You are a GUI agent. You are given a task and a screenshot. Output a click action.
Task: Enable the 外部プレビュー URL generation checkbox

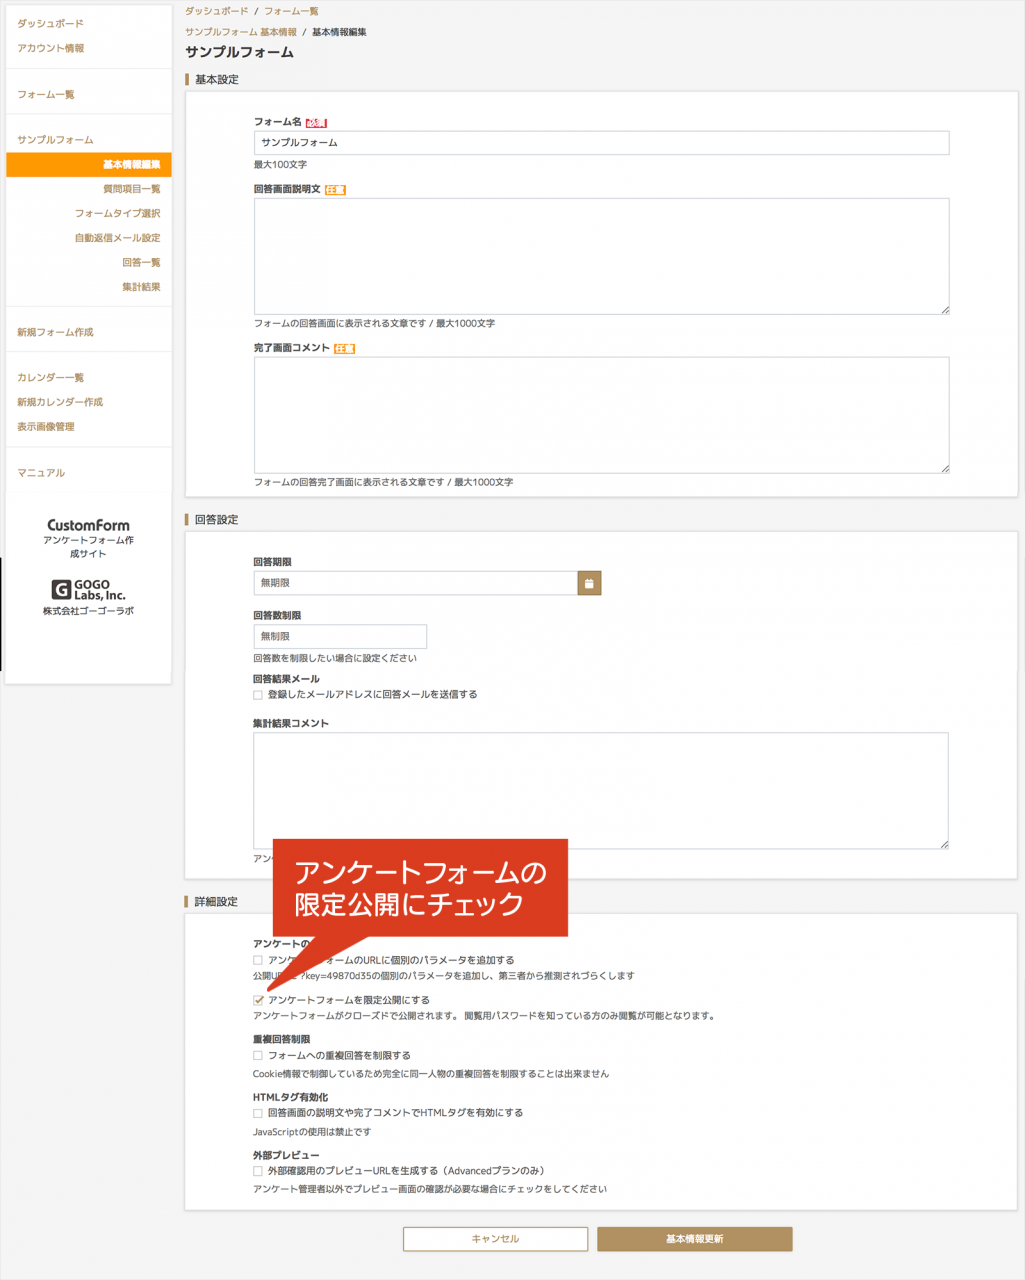(x=259, y=1170)
